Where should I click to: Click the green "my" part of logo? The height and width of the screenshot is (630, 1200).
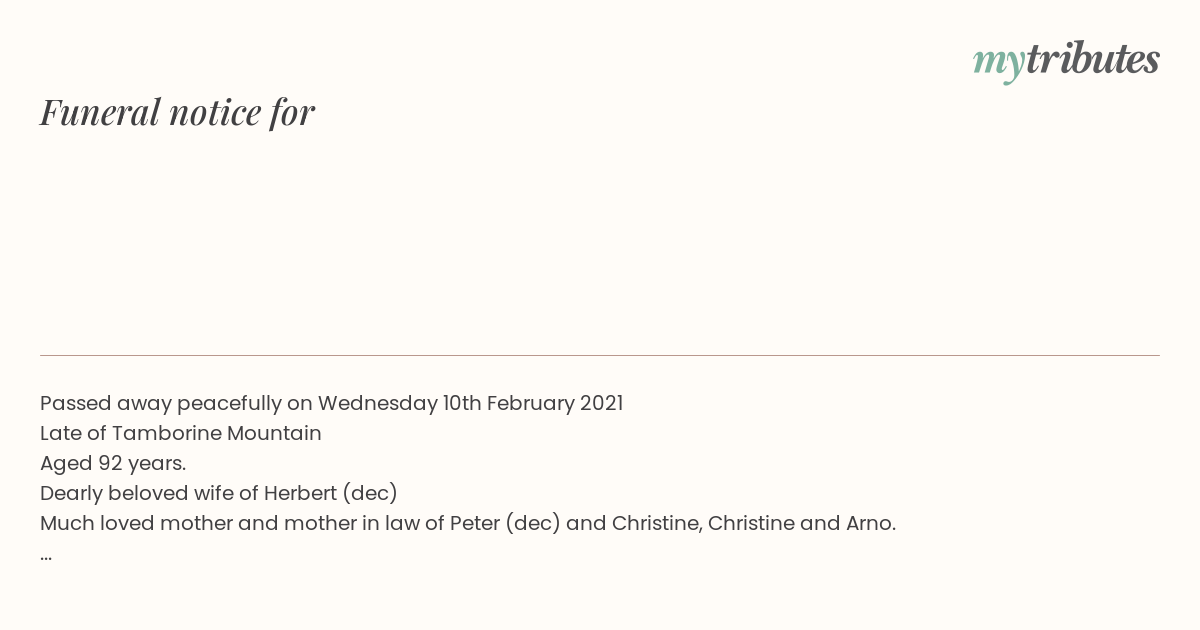(x=999, y=63)
